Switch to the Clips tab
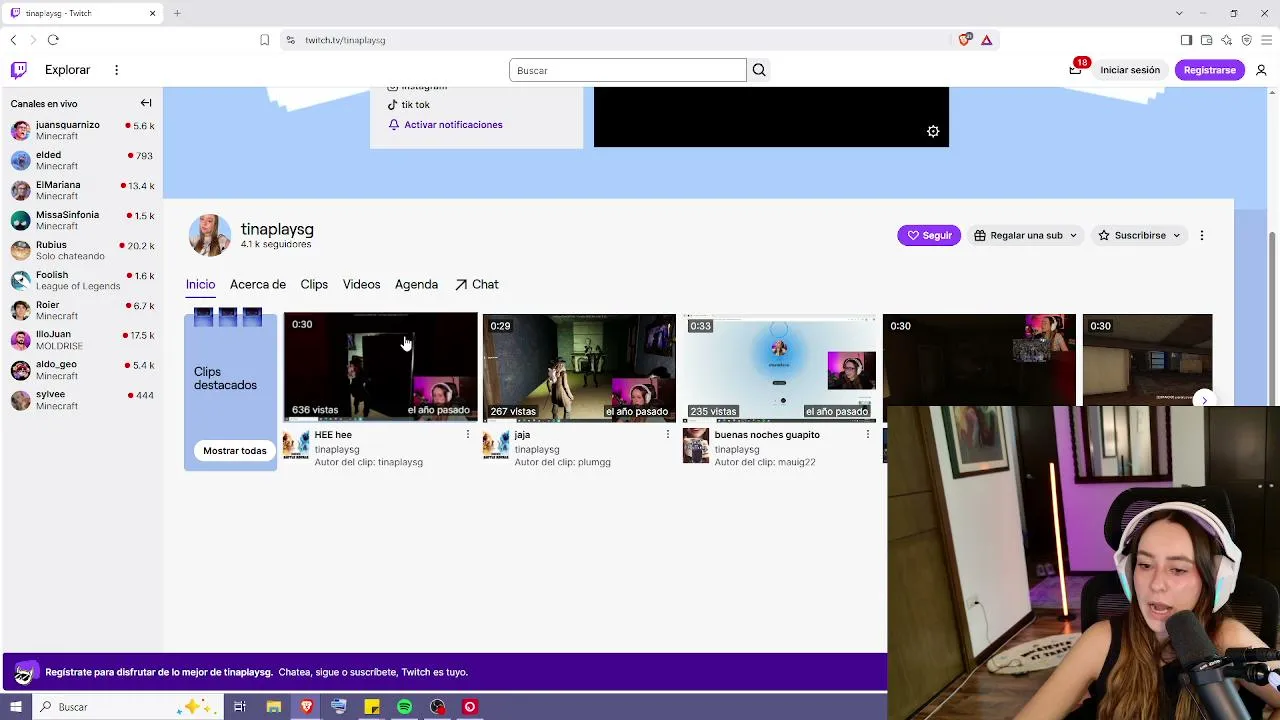 [x=314, y=285]
